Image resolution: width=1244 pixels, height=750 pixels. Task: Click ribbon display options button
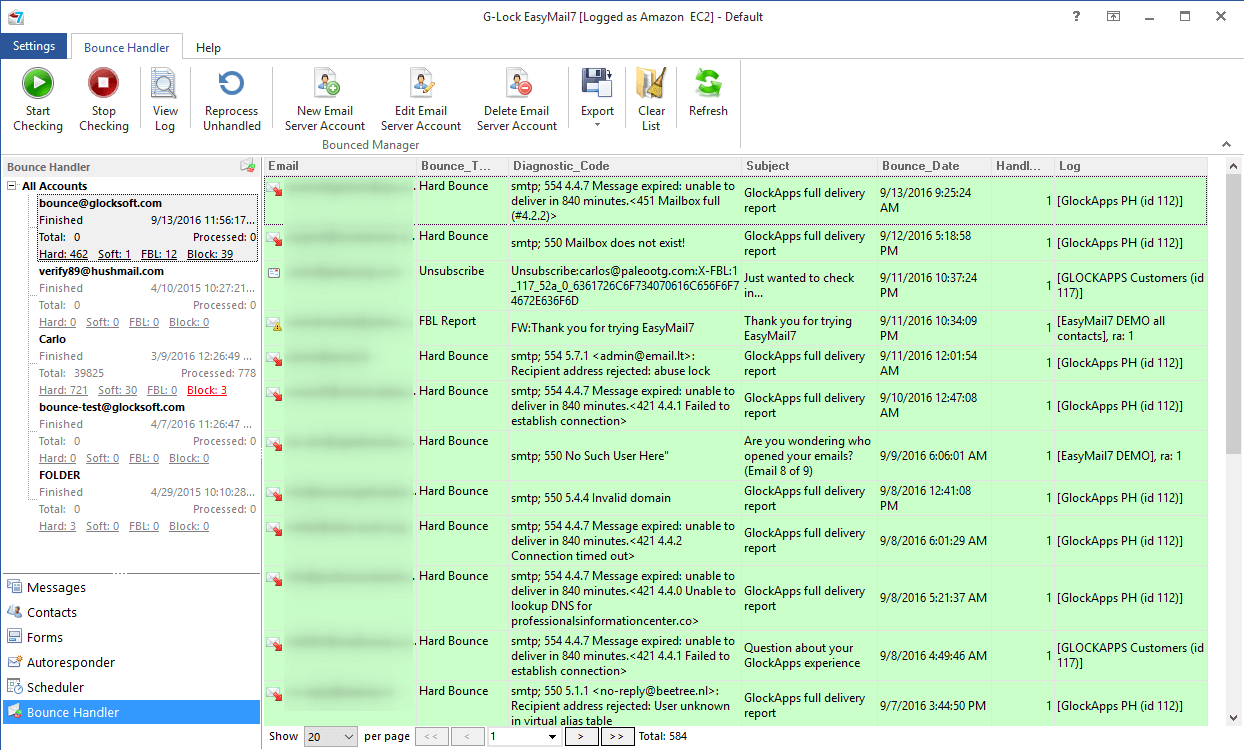(1113, 16)
